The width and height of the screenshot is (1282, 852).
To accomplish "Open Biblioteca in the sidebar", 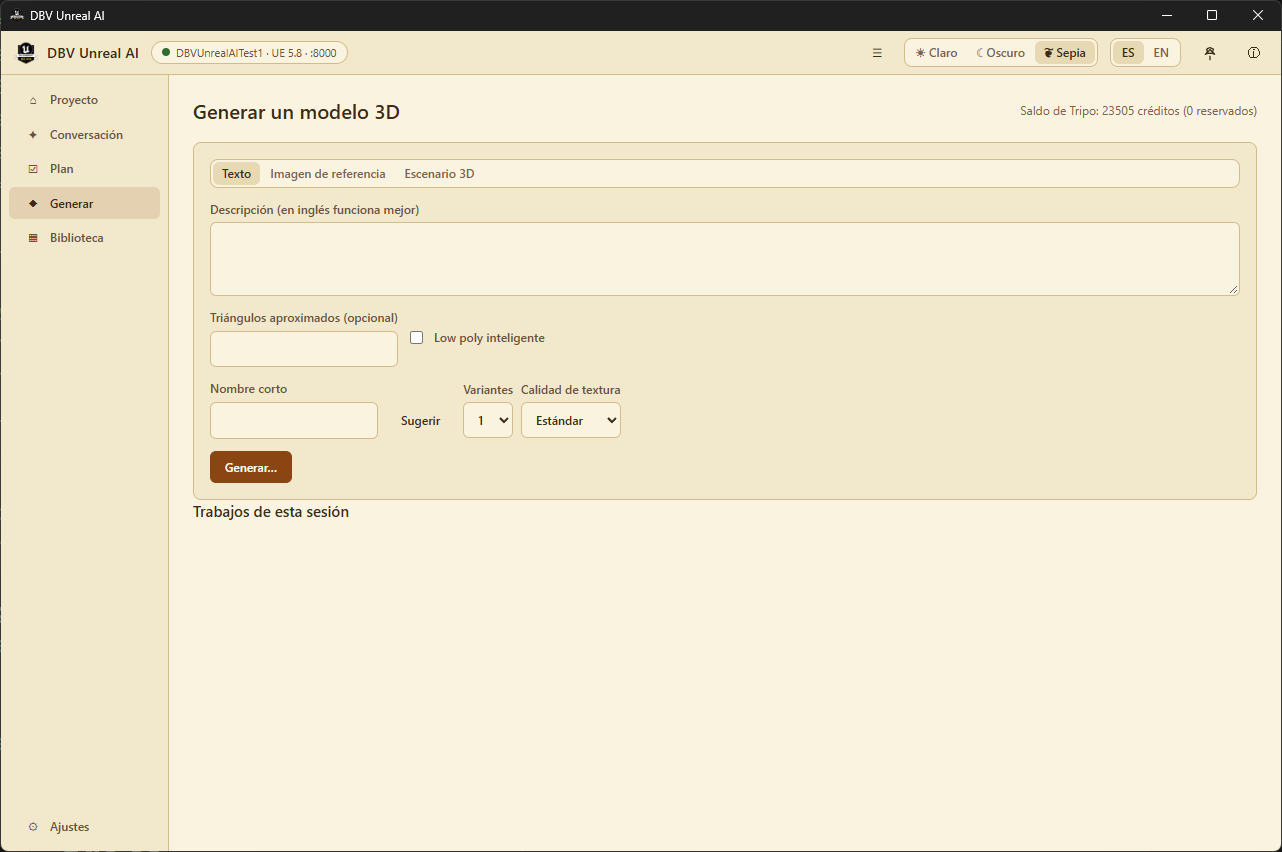I will (x=84, y=238).
